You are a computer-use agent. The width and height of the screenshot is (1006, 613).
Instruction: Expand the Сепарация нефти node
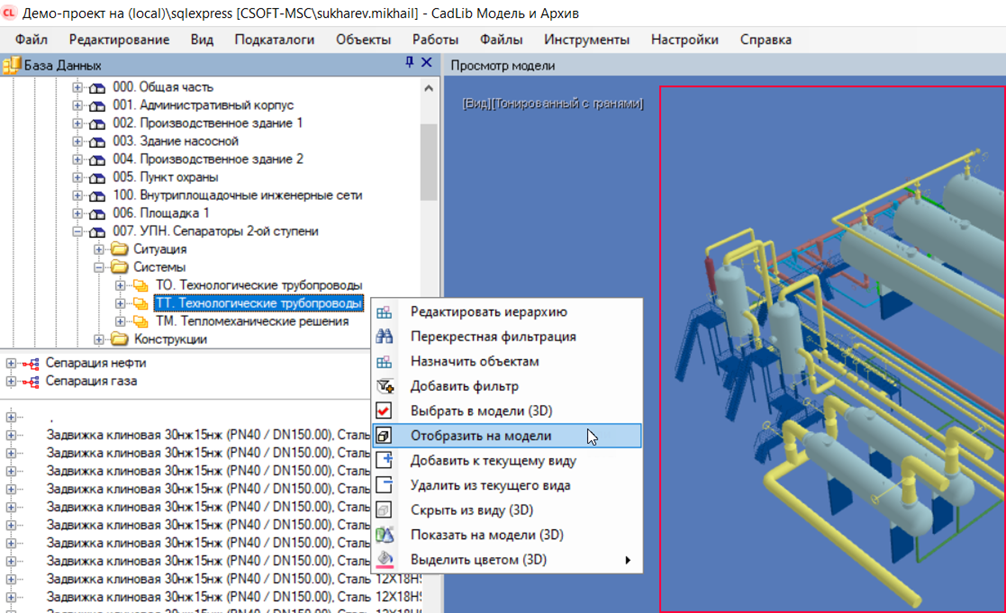[11, 363]
